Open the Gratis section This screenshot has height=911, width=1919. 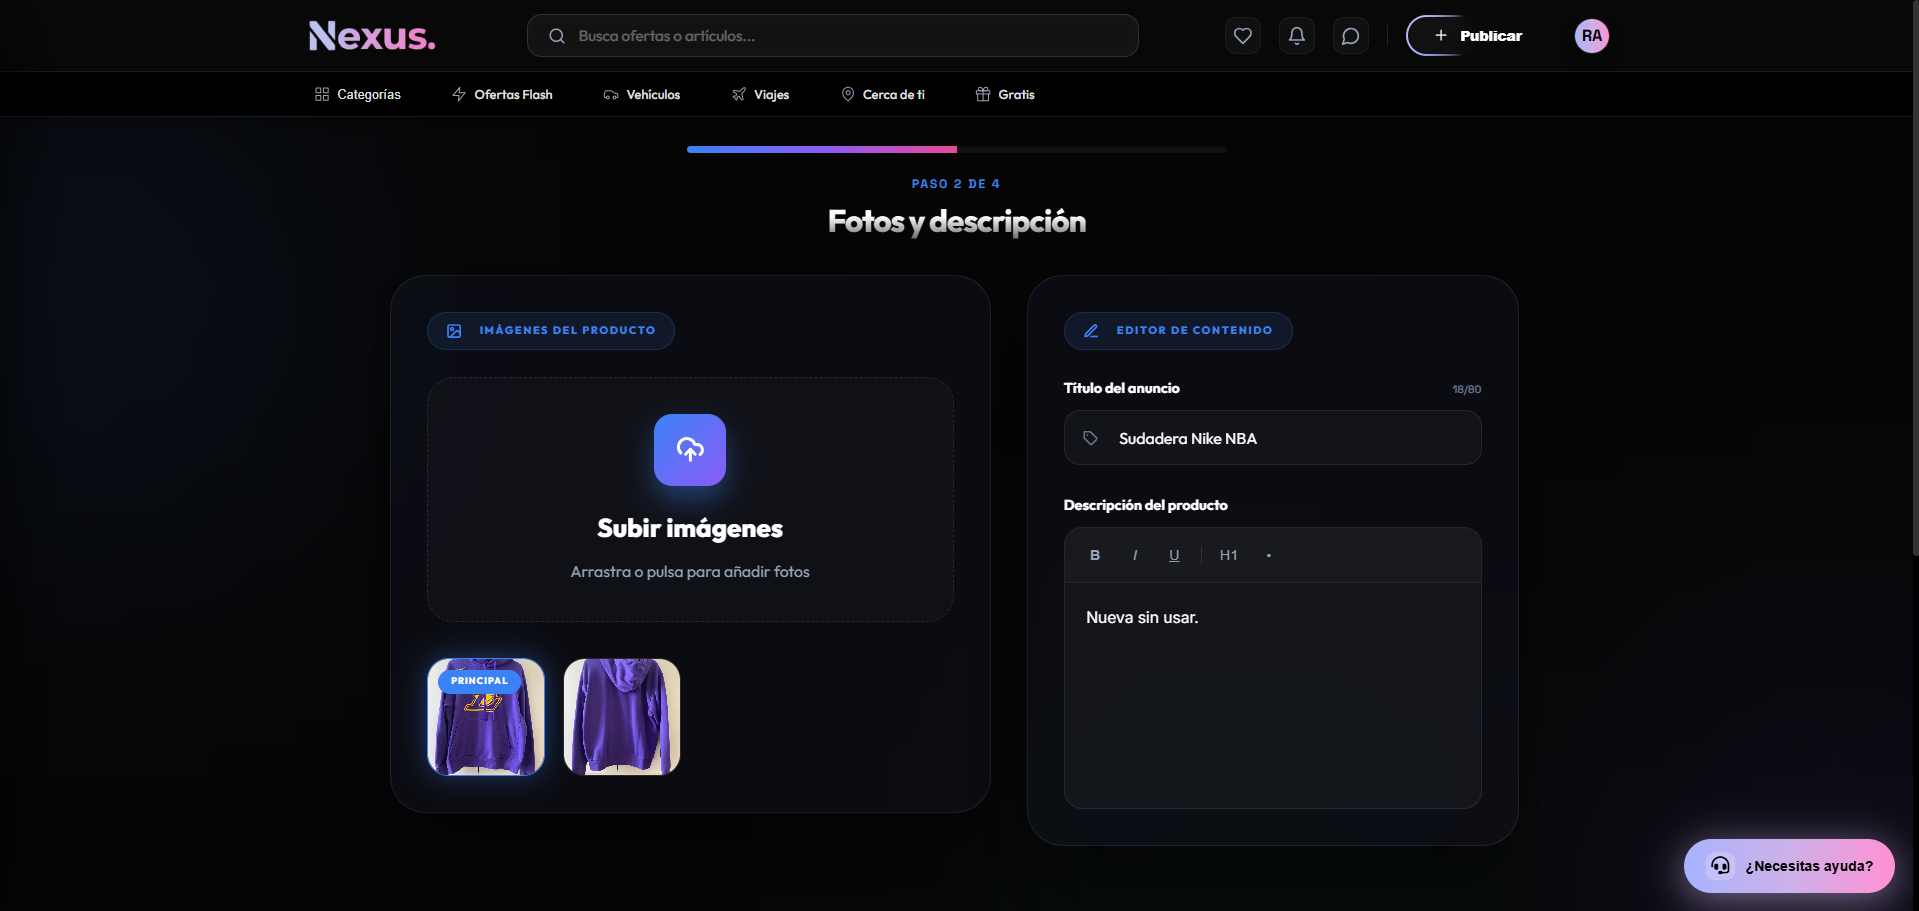click(x=1005, y=94)
